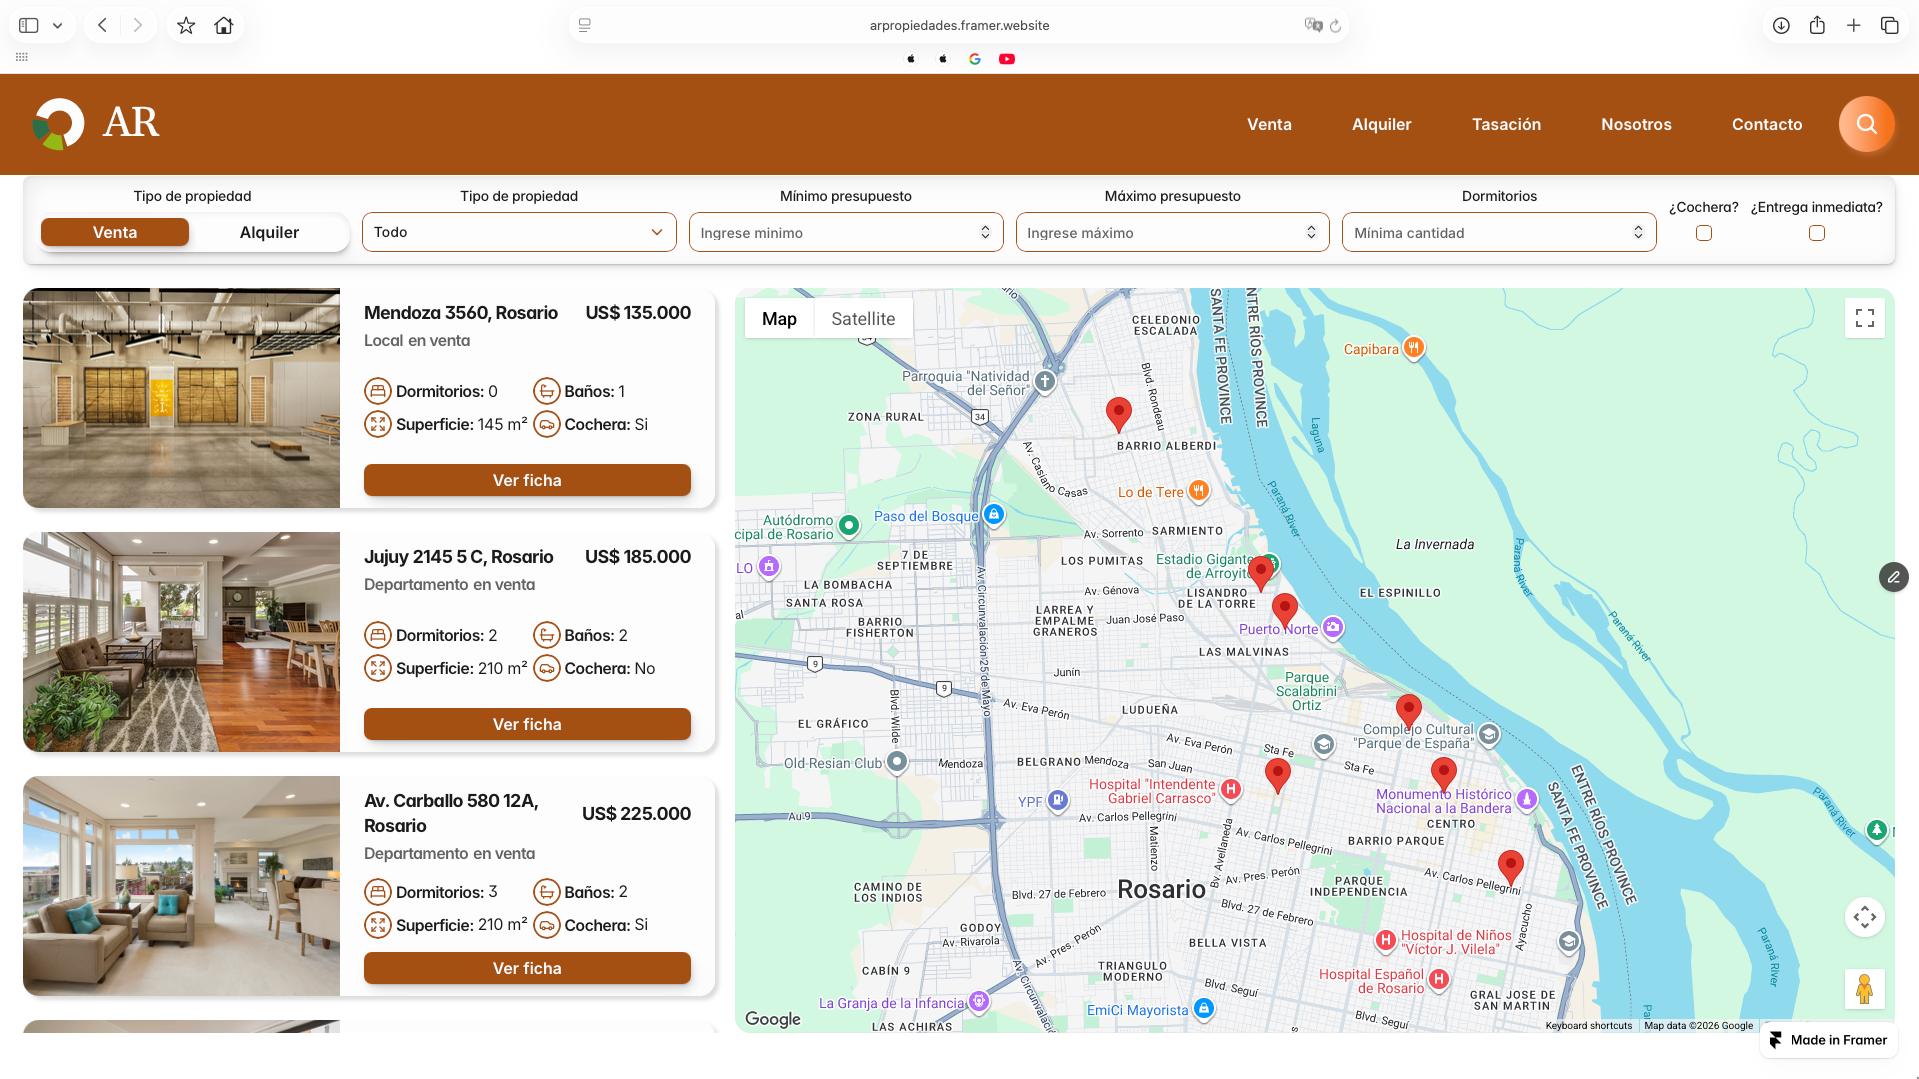Click the Google logo on the map
This screenshot has width=1919, height=1079.
pos(773,1019)
